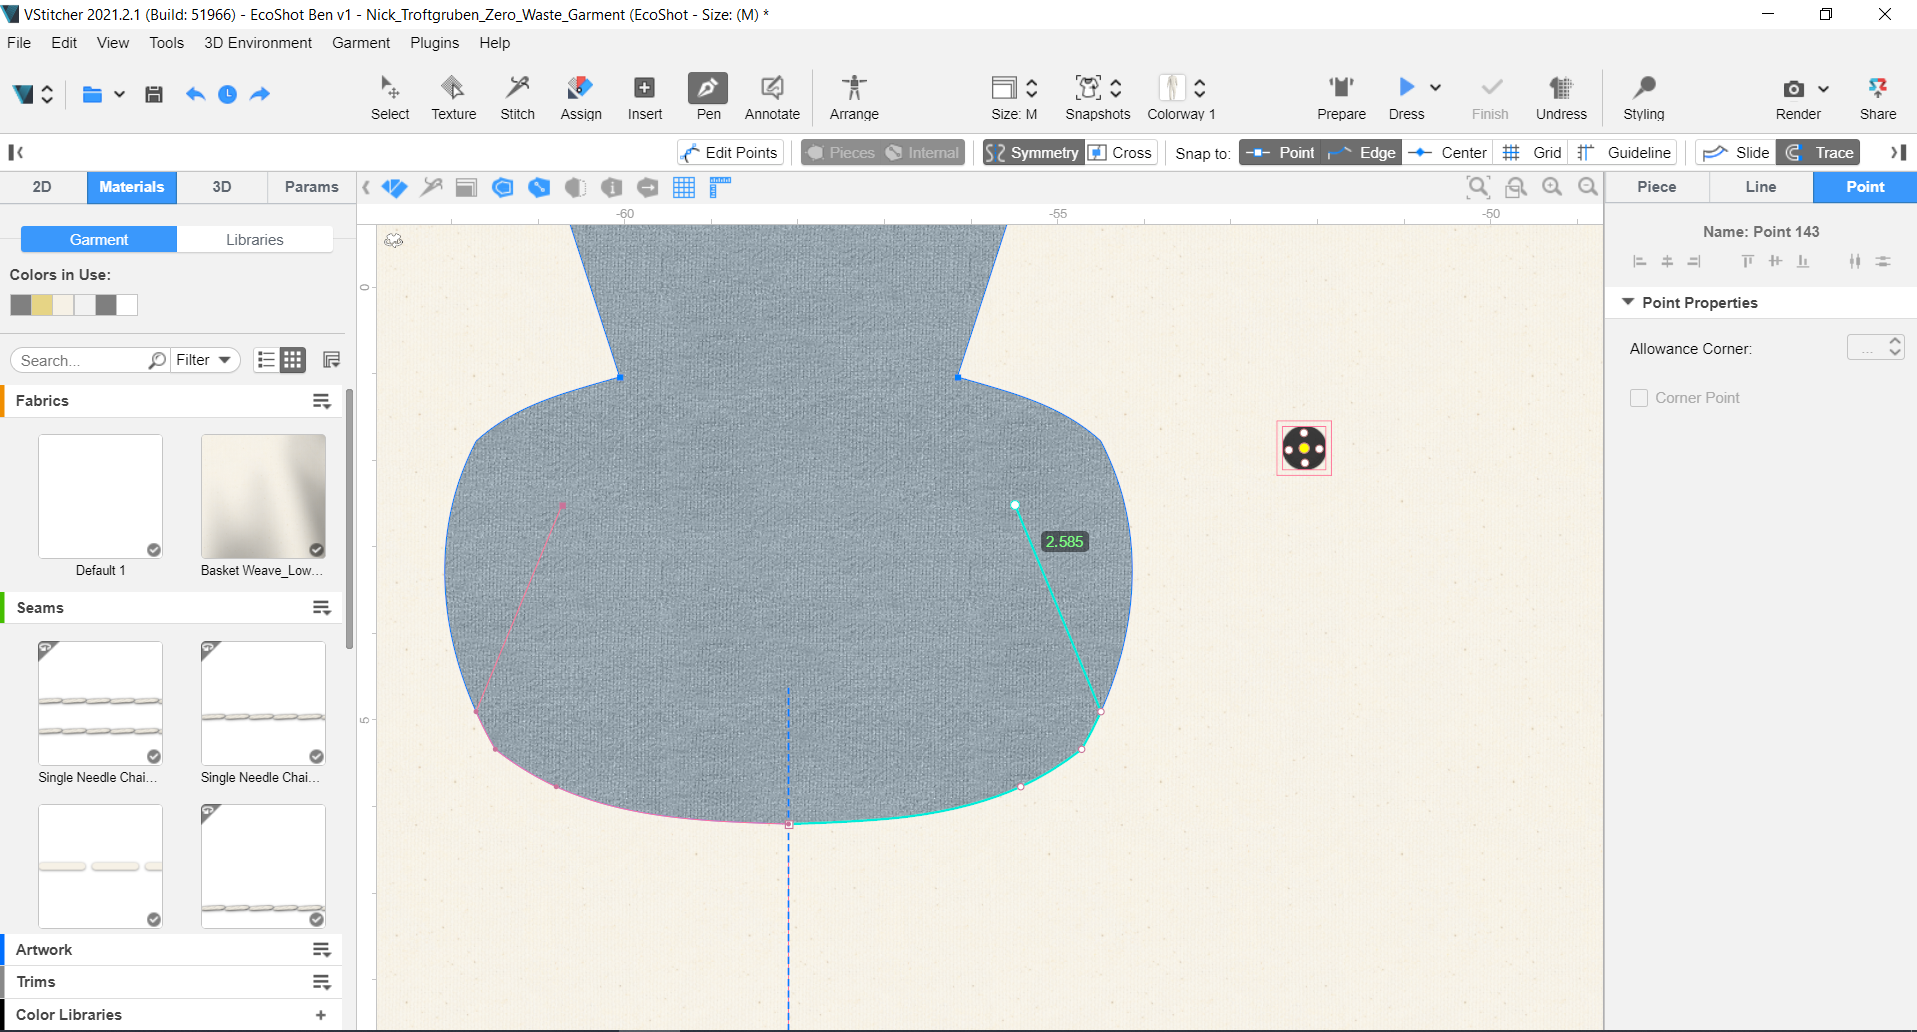Activate the Texture tool
This screenshot has height=1032, width=1917.
coord(453,97)
